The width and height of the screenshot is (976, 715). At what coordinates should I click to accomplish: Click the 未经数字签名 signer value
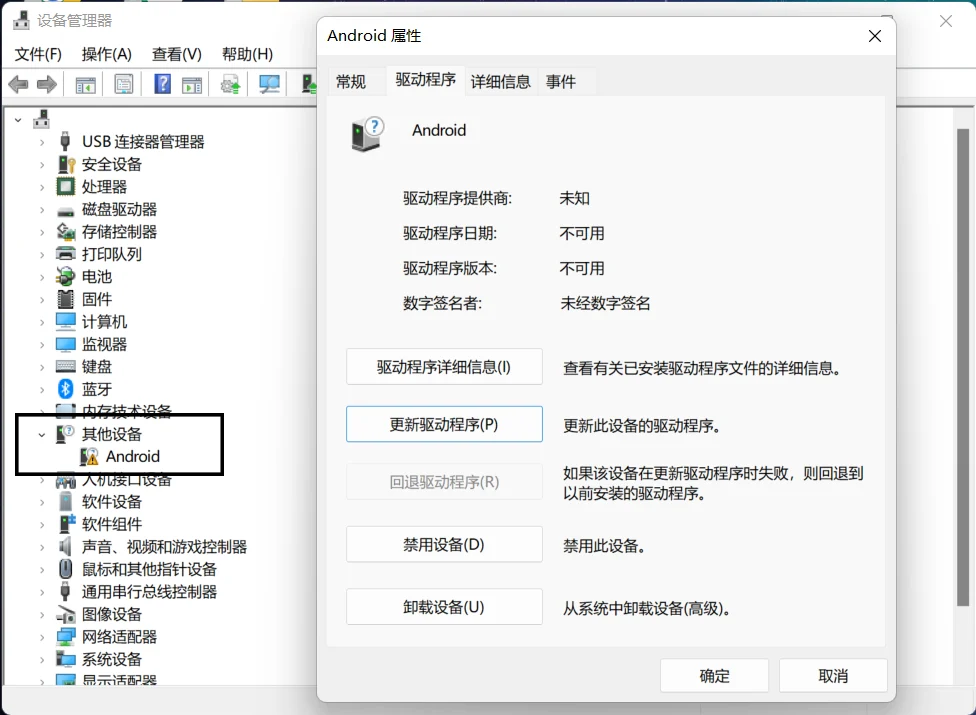[605, 303]
